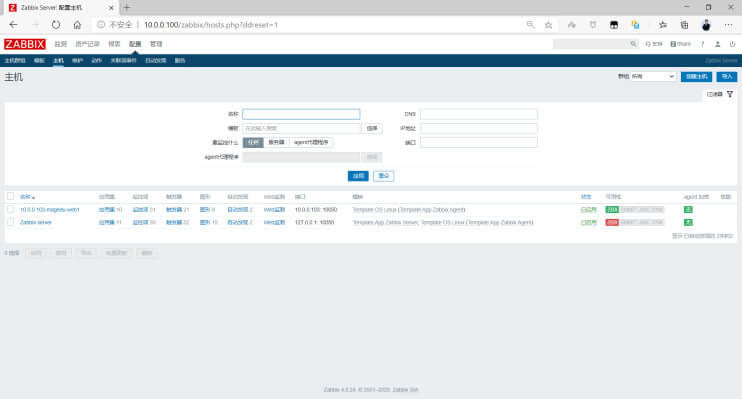742x399 pixels.
Task: Switch to Maintenance submenu
Action: (x=78, y=61)
